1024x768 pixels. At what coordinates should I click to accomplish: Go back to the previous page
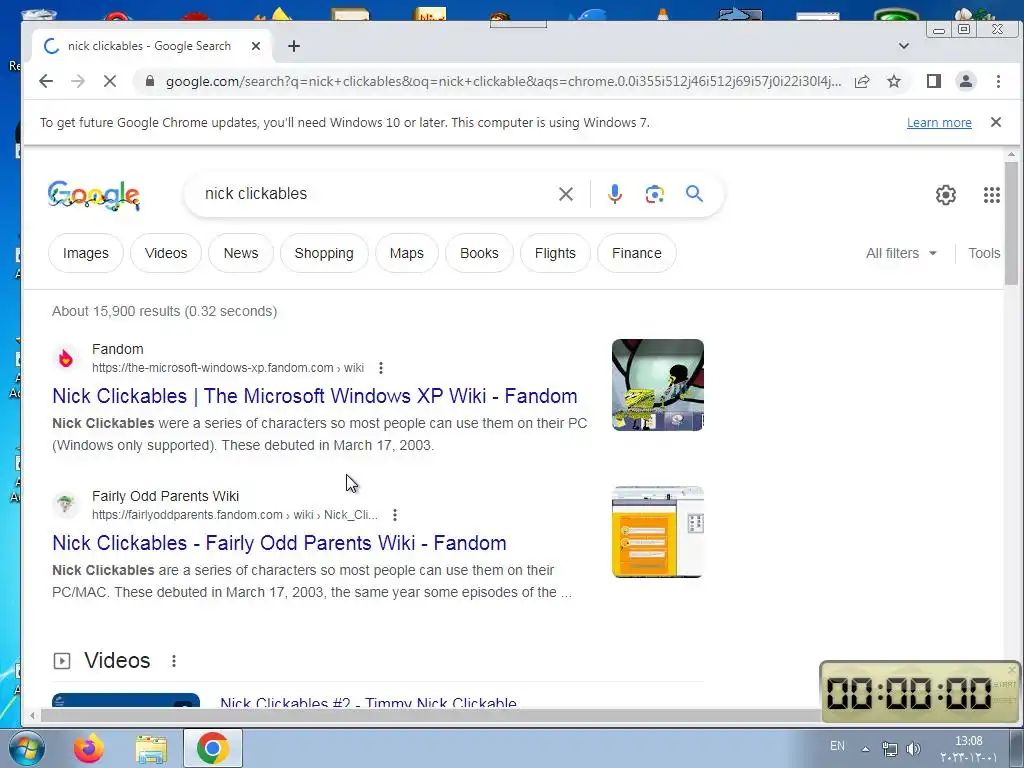[46, 81]
